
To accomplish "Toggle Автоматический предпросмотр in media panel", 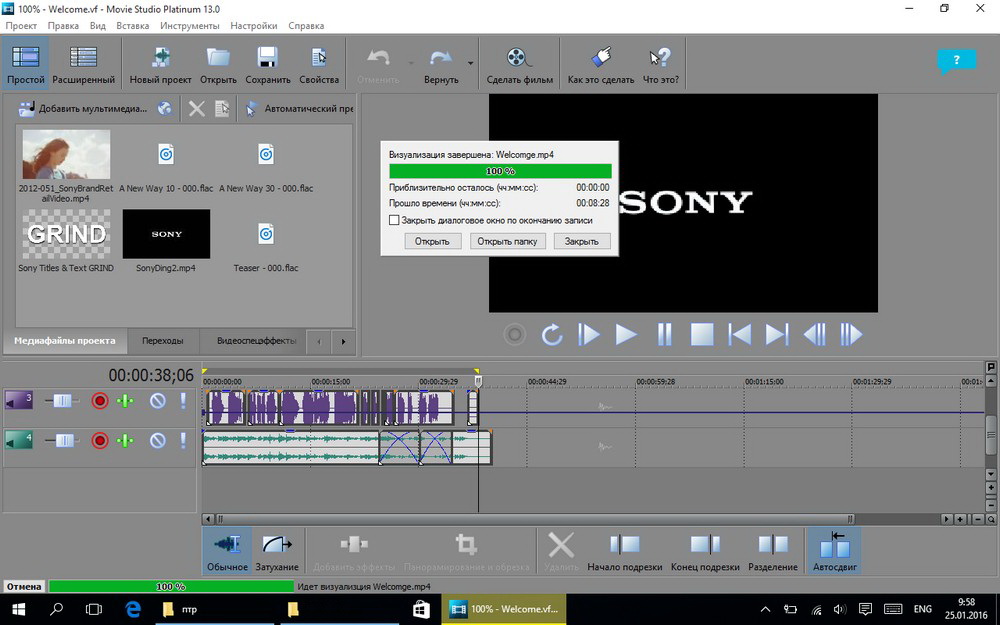I will [x=300, y=108].
